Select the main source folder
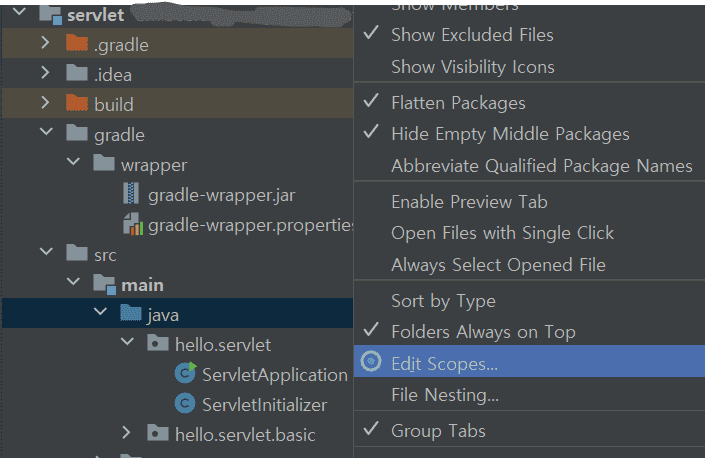The image size is (705, 458). tap(142, 285)
